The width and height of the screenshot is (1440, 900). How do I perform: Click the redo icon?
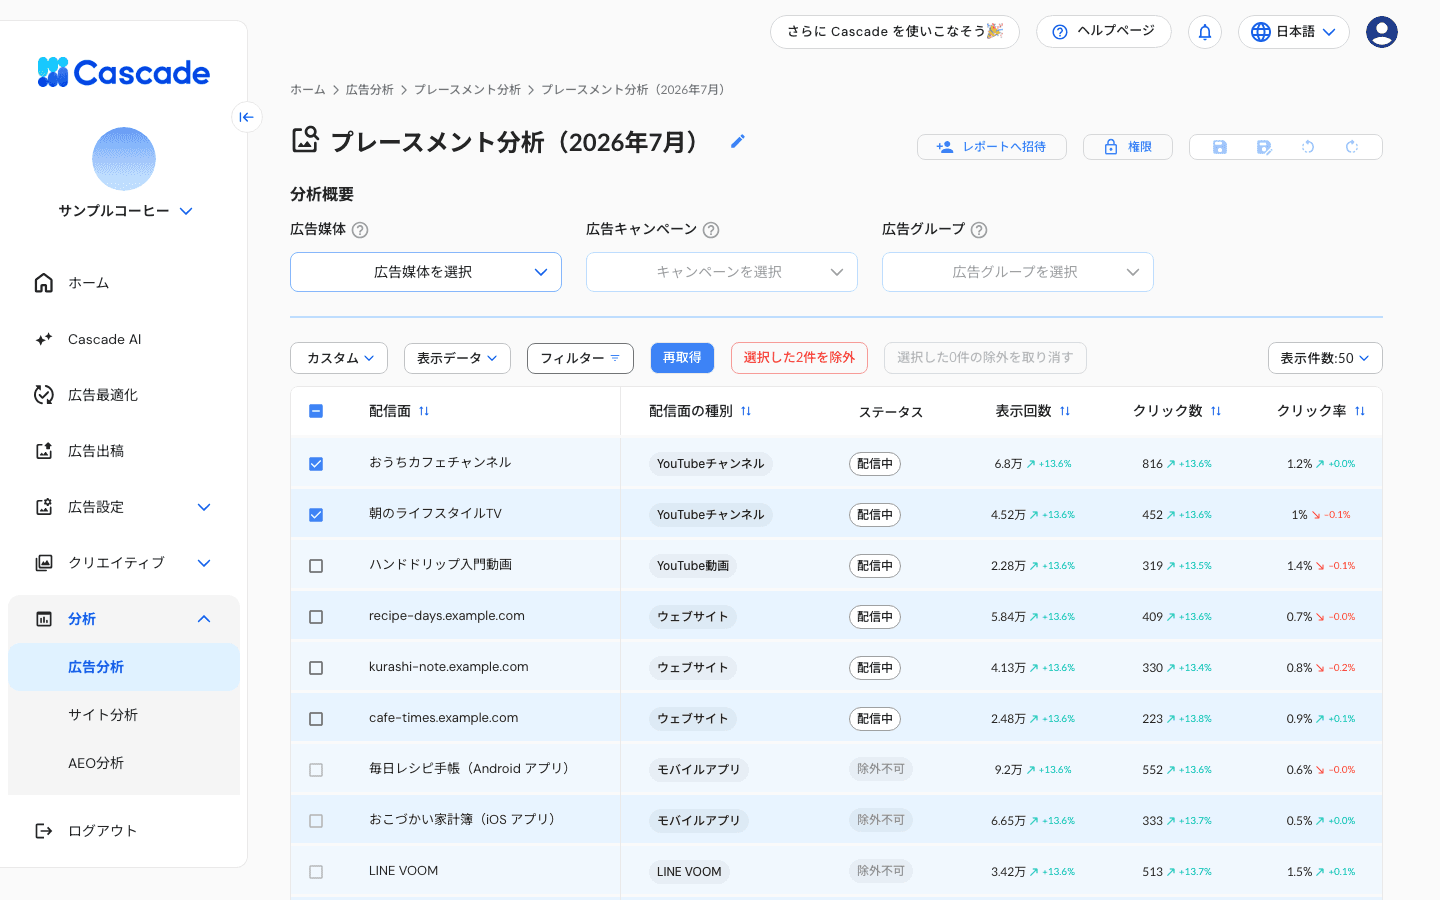(1352, 147)
